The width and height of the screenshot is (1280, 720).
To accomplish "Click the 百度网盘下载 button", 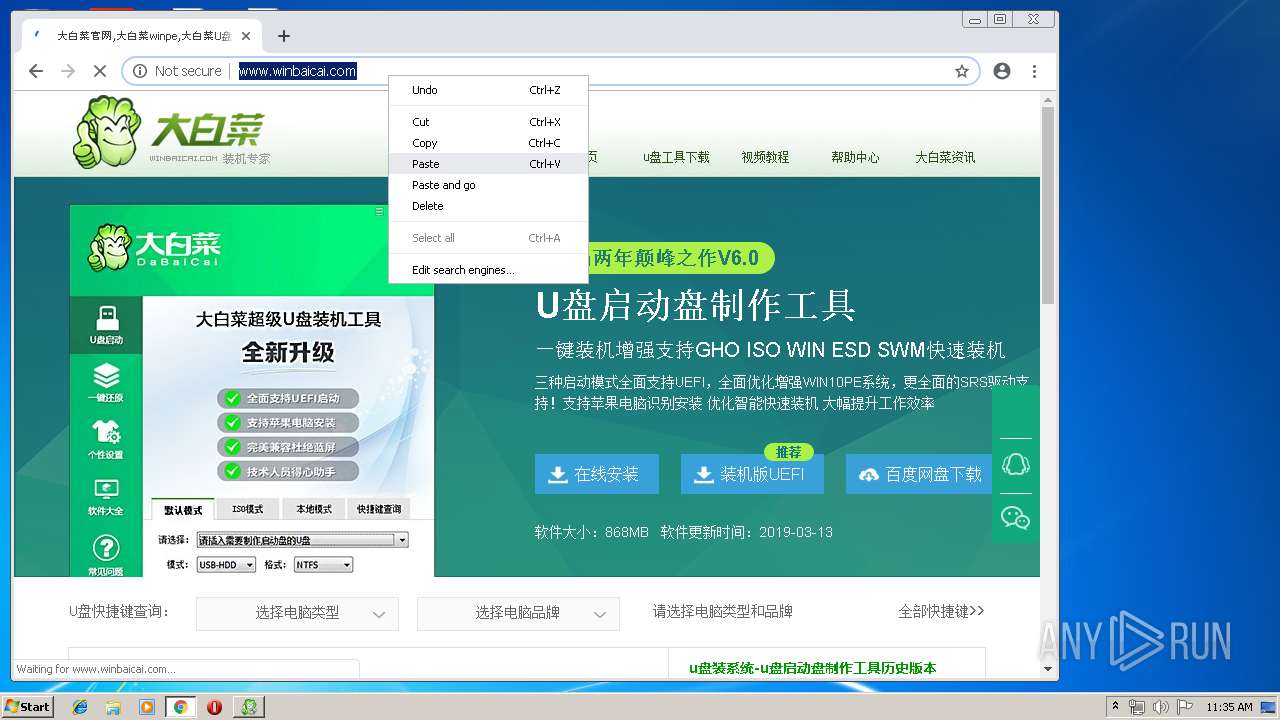I will pyautogui.click(x=919, y=474).
